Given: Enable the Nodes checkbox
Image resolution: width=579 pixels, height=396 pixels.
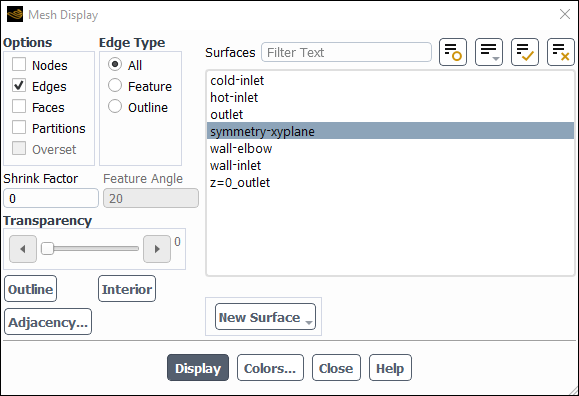Looking at the screenshot, I should point(19,64).
